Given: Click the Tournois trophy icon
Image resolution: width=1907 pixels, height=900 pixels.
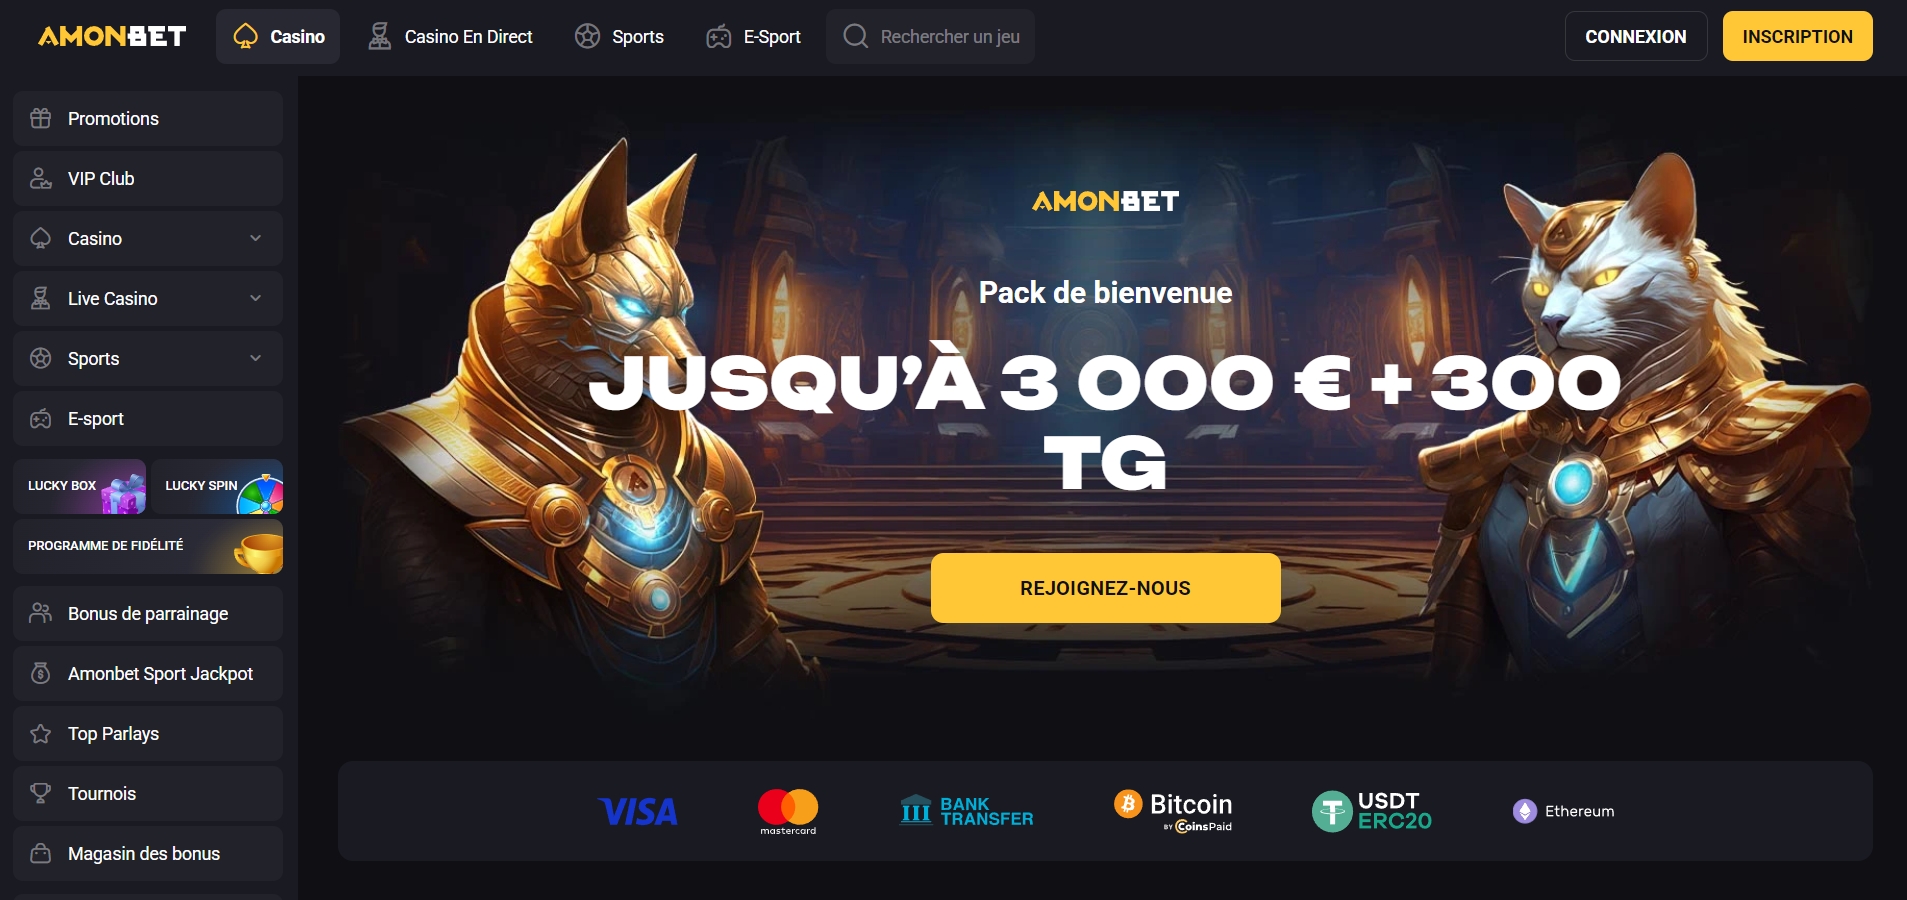Looking at the screenshot, I should point(40,793).
